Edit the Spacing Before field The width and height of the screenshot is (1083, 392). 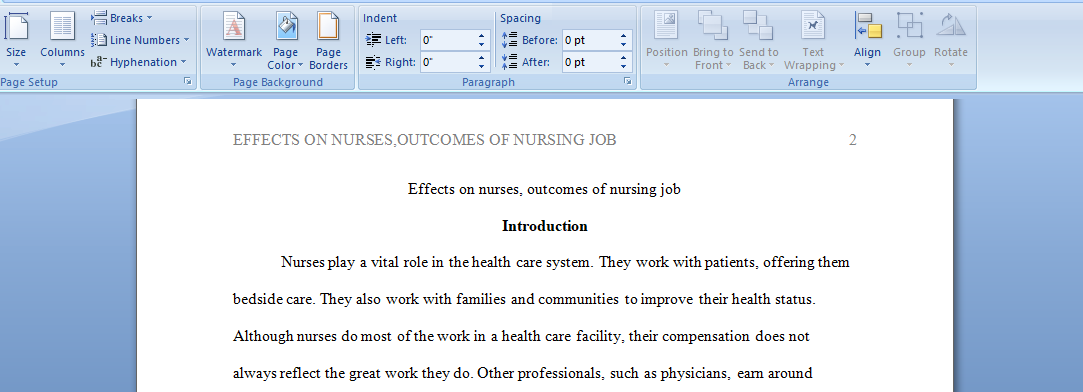[x=589, y=40]
